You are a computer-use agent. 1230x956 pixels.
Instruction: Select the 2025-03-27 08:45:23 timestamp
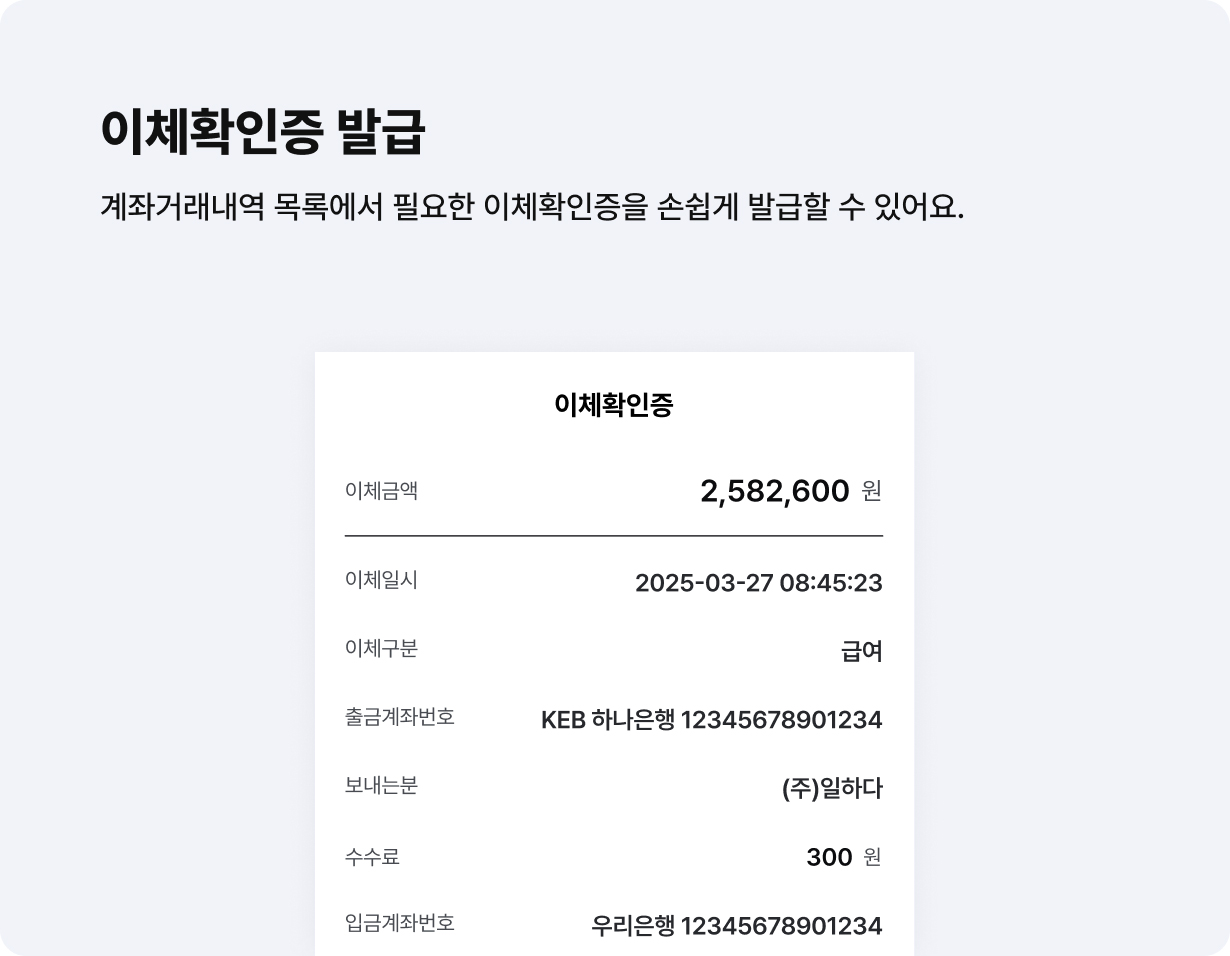[758, 583]
